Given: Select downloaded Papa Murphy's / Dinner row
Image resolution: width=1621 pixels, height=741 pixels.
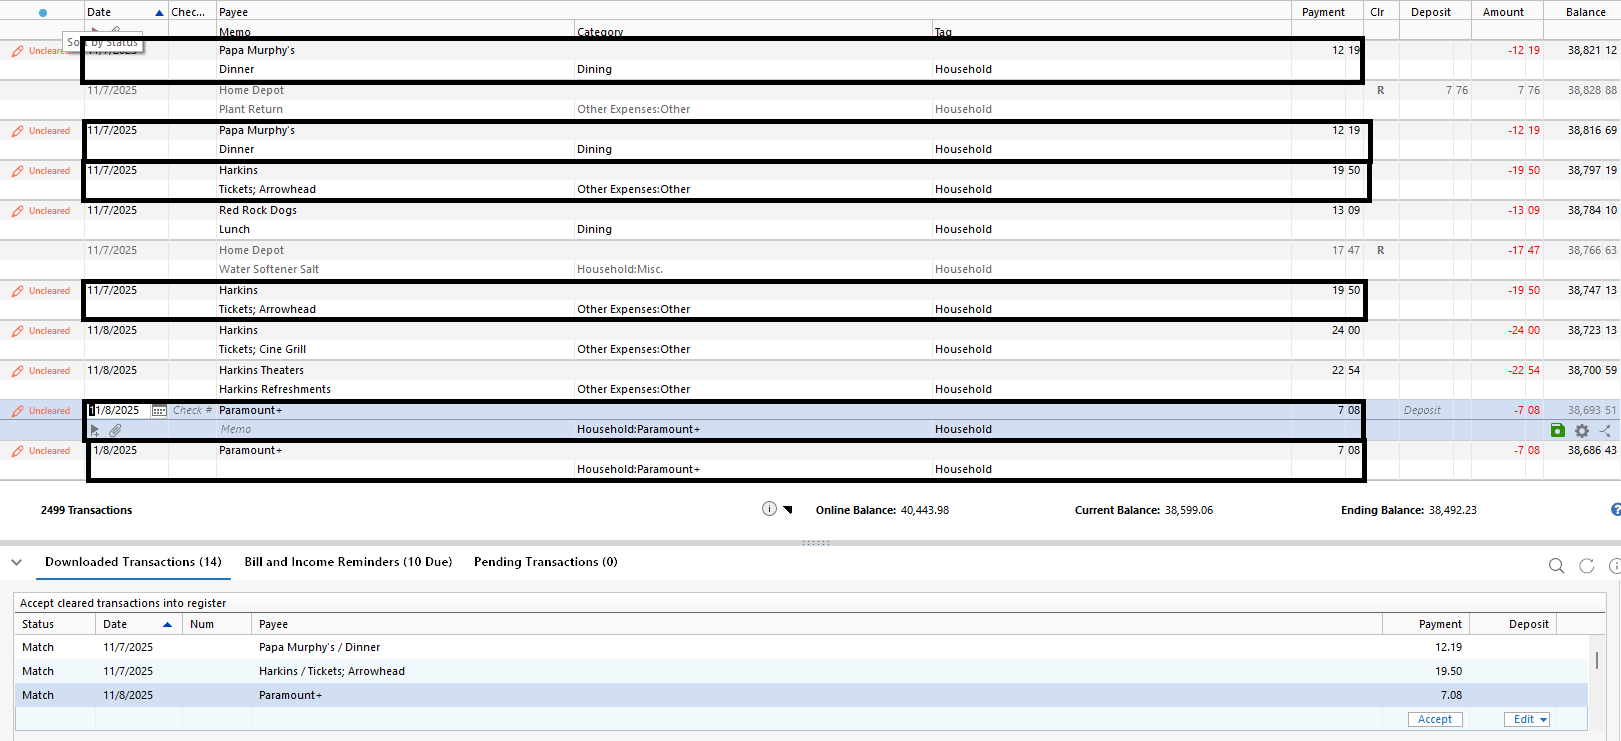Looking at the screenshot, I should tap(801, 647).
